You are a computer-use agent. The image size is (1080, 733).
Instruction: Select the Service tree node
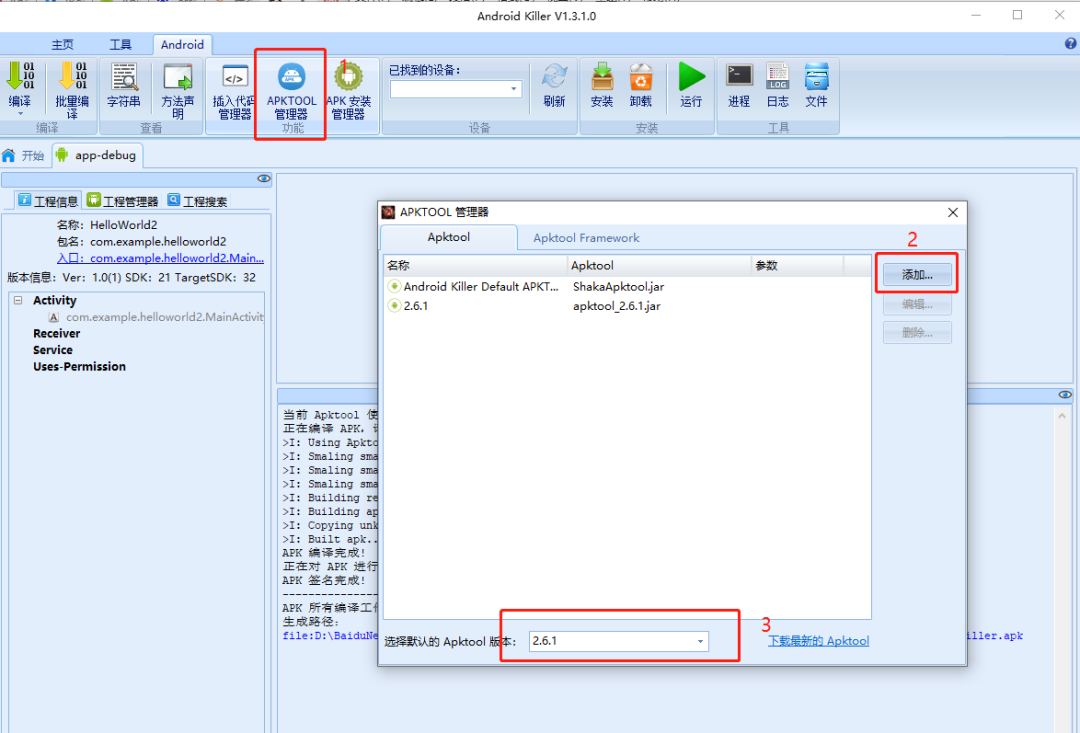coord(52,350)
